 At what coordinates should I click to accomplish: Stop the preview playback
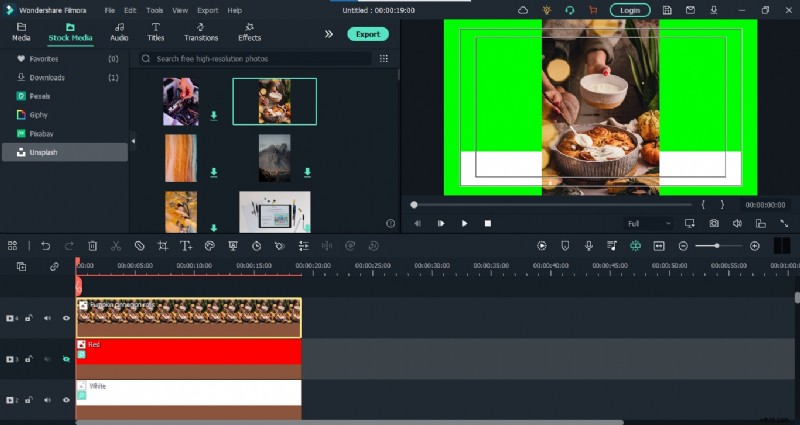coord(488,223)
